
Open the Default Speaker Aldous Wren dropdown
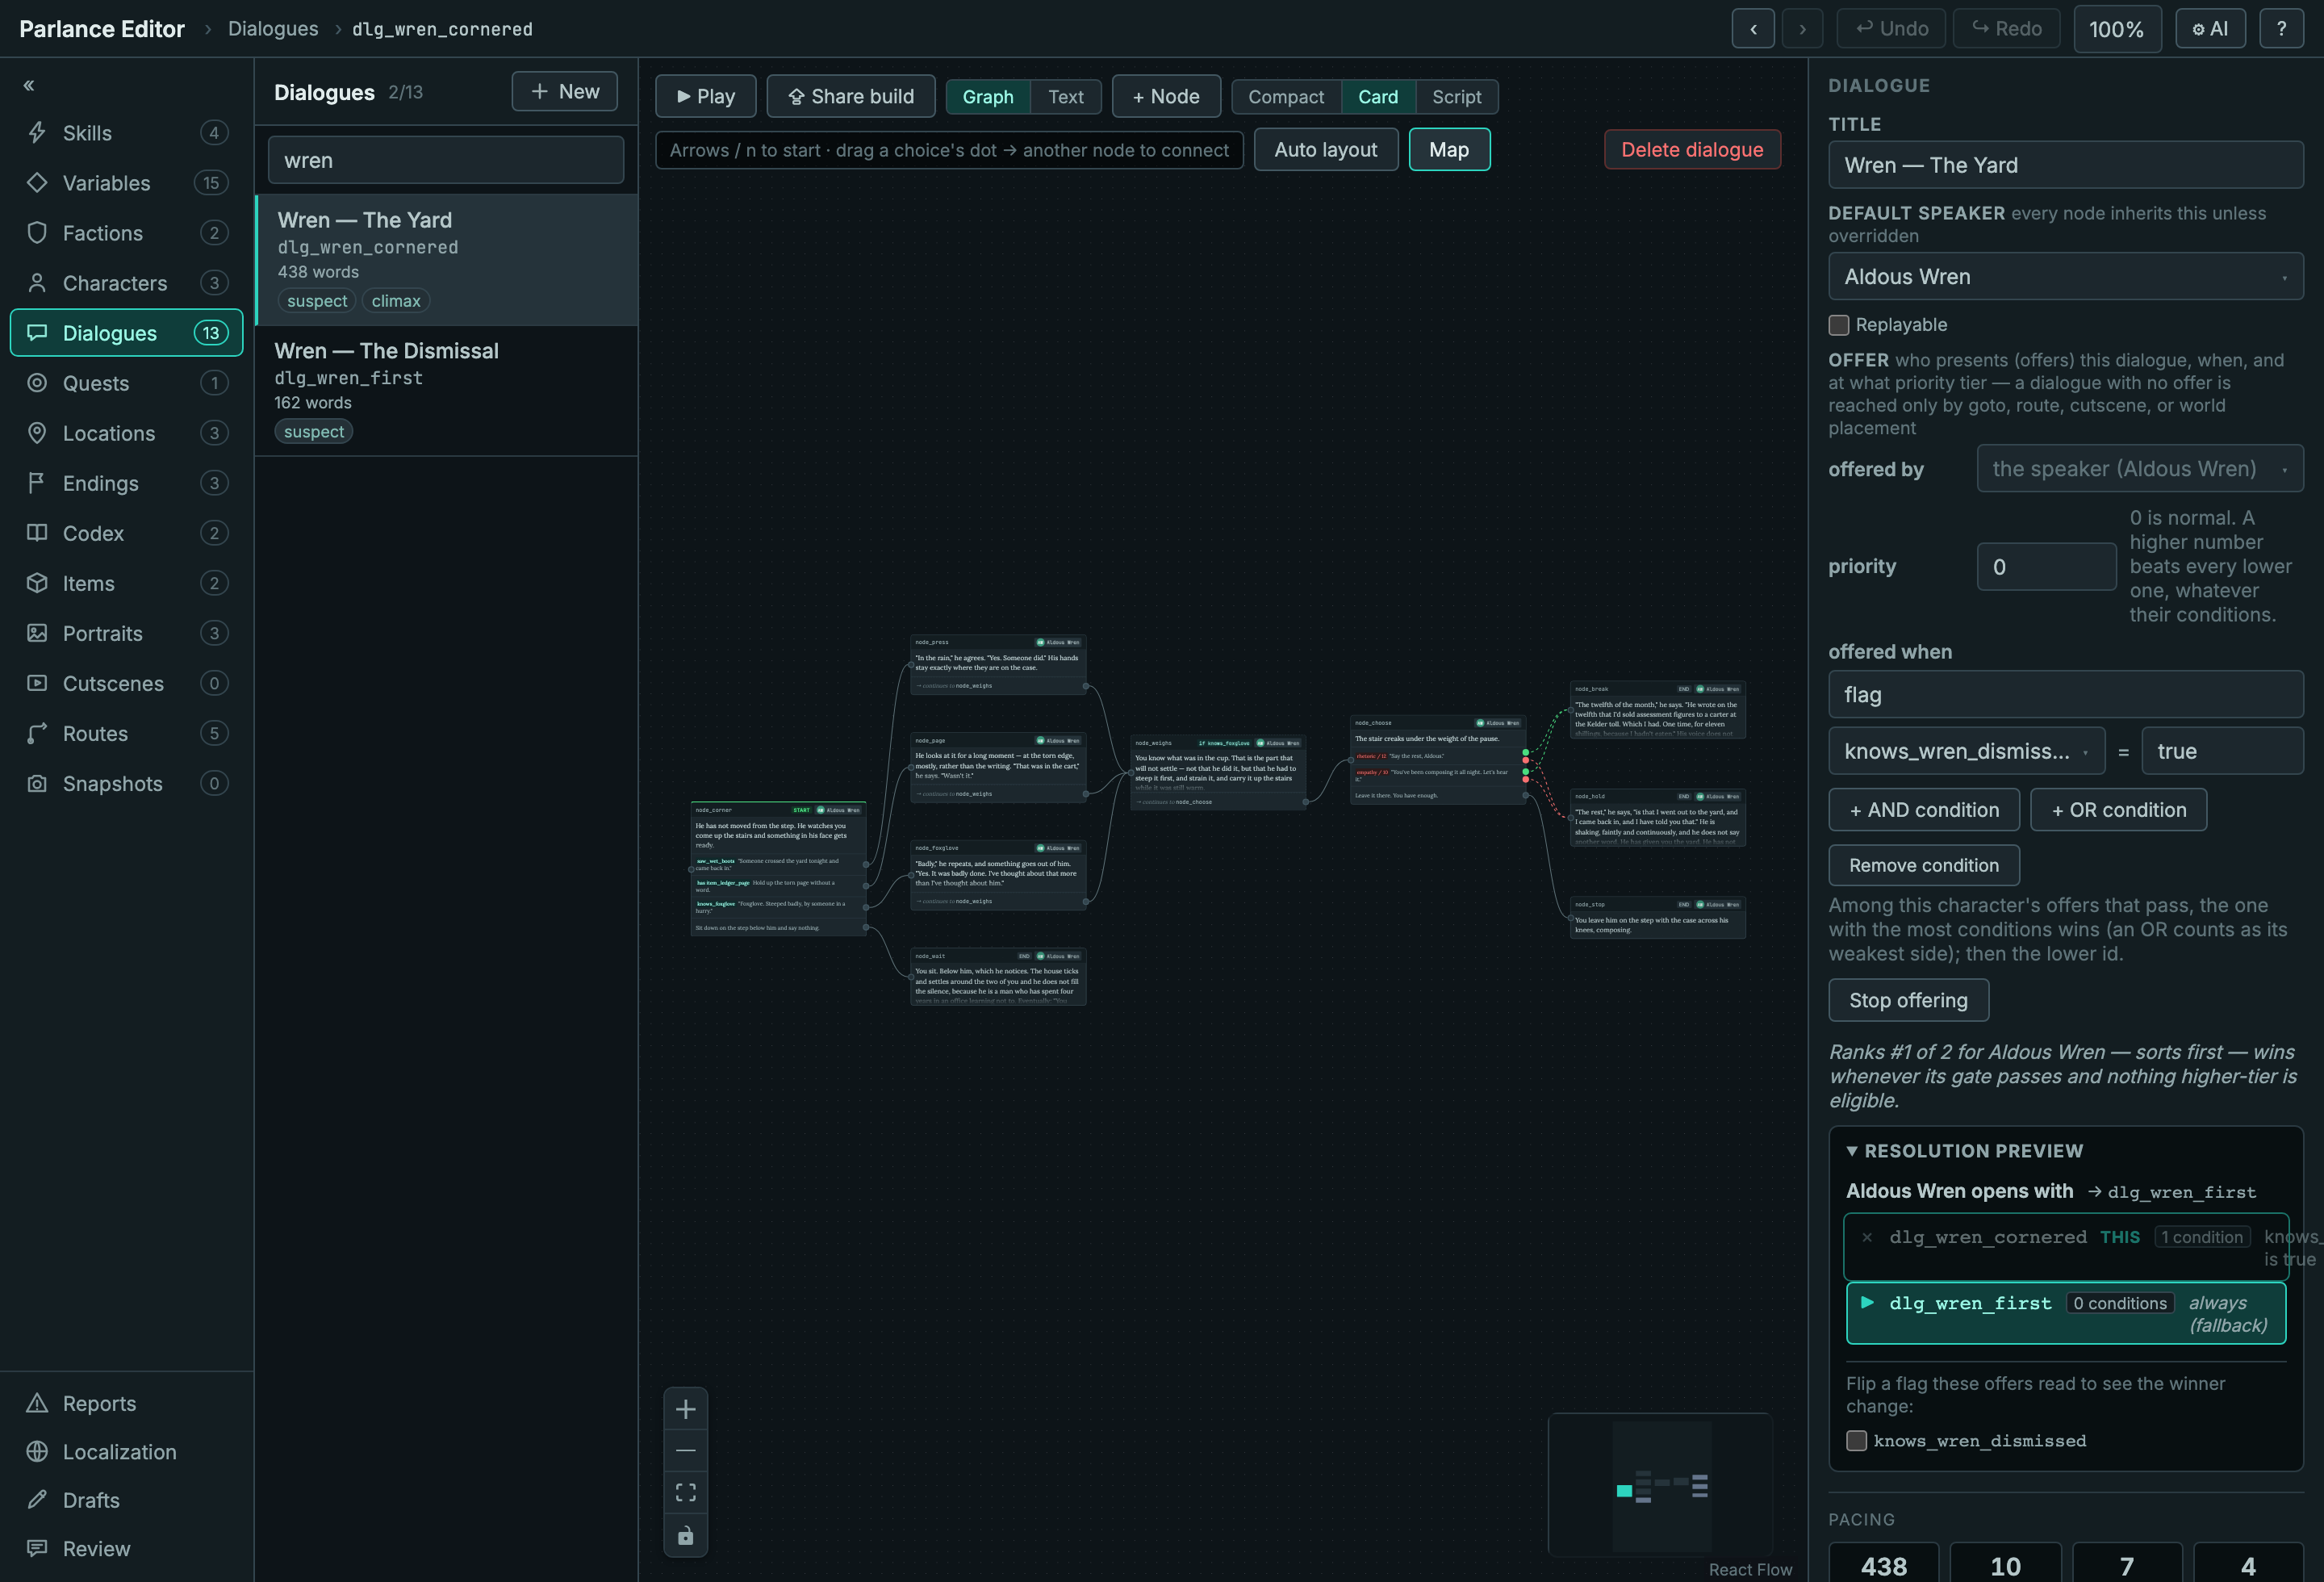pyautogui.click(x=2065, y=277)
